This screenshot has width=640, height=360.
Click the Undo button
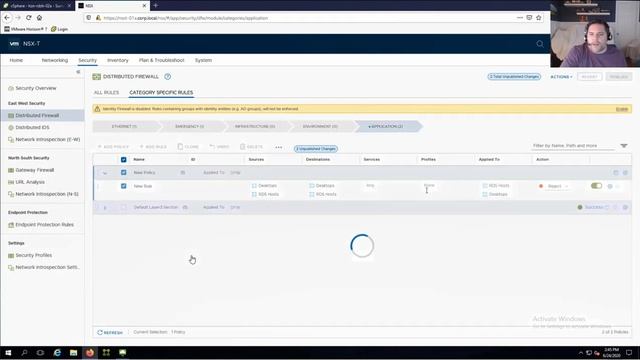point(219,147)
